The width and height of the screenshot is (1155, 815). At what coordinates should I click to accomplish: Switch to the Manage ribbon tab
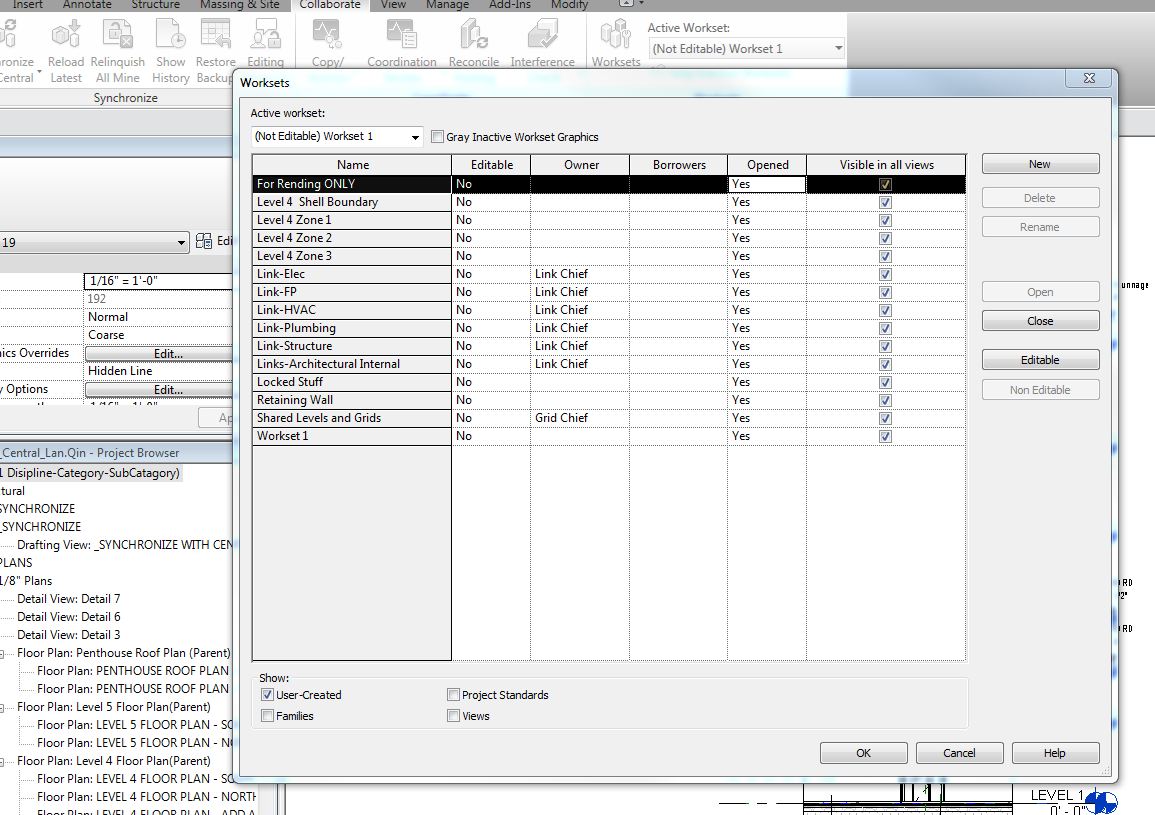447,5
